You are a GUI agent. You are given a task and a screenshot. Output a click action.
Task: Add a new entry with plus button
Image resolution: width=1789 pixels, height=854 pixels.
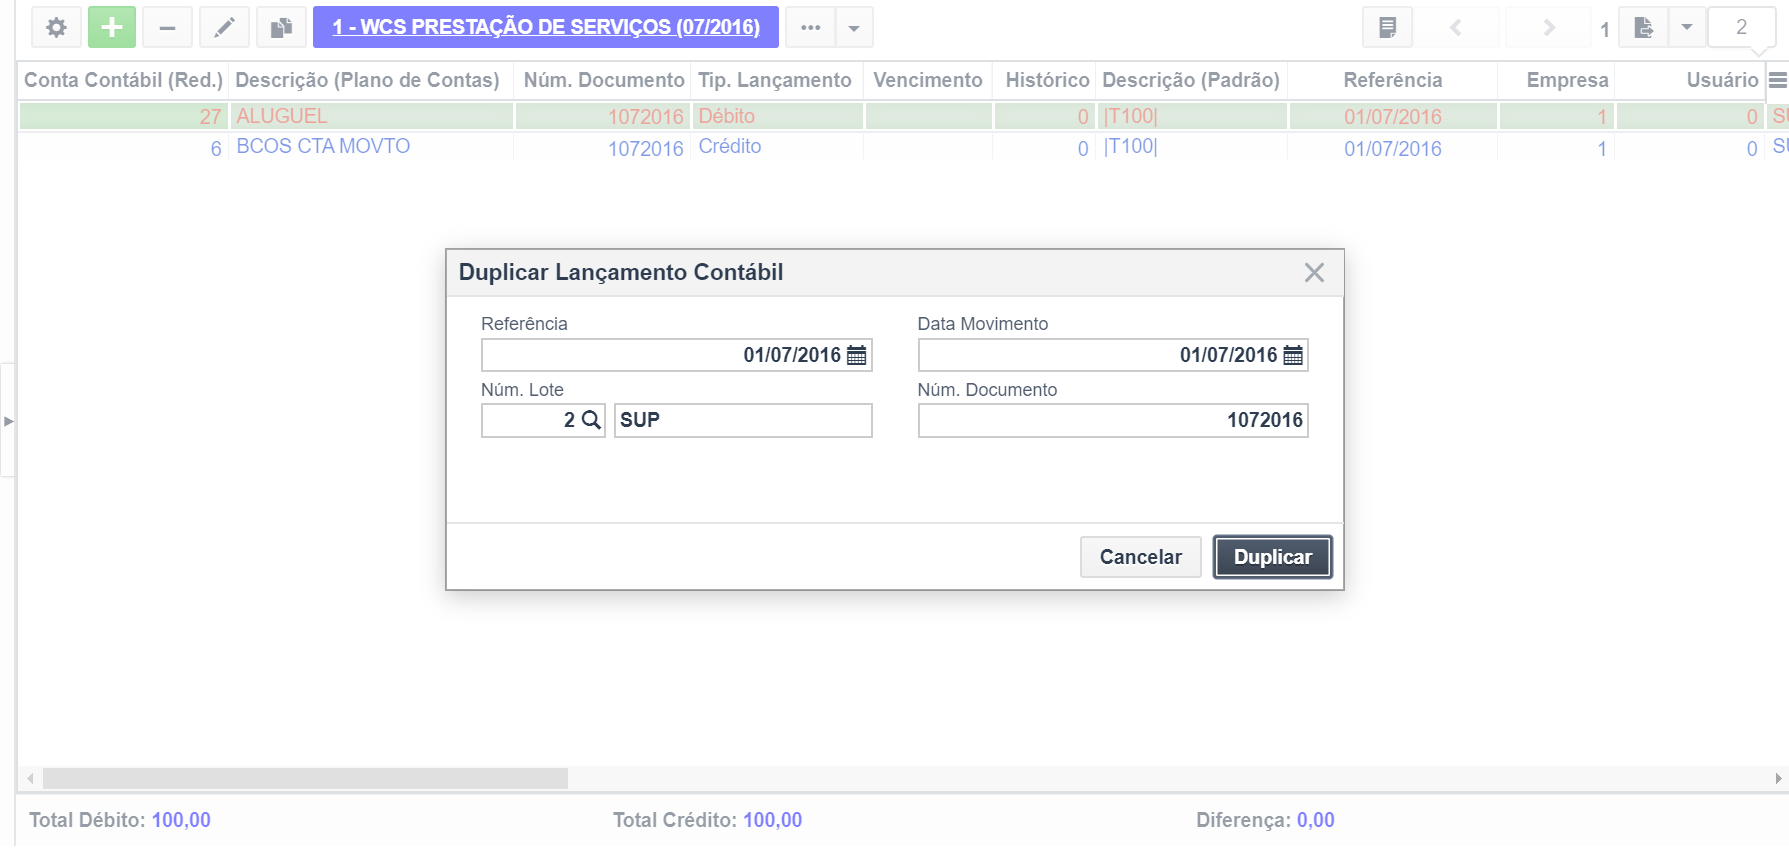click(112, 27)
